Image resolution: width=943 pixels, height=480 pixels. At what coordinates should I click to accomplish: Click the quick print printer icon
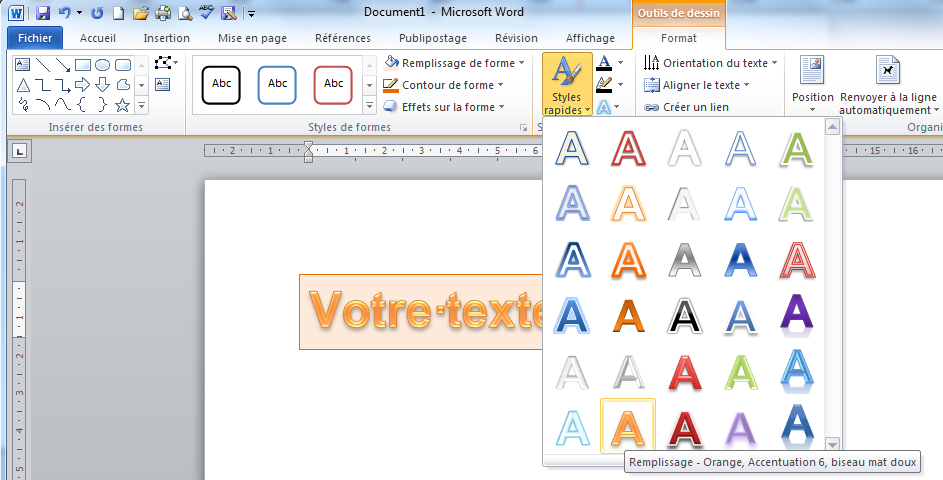tap(163, 13)
